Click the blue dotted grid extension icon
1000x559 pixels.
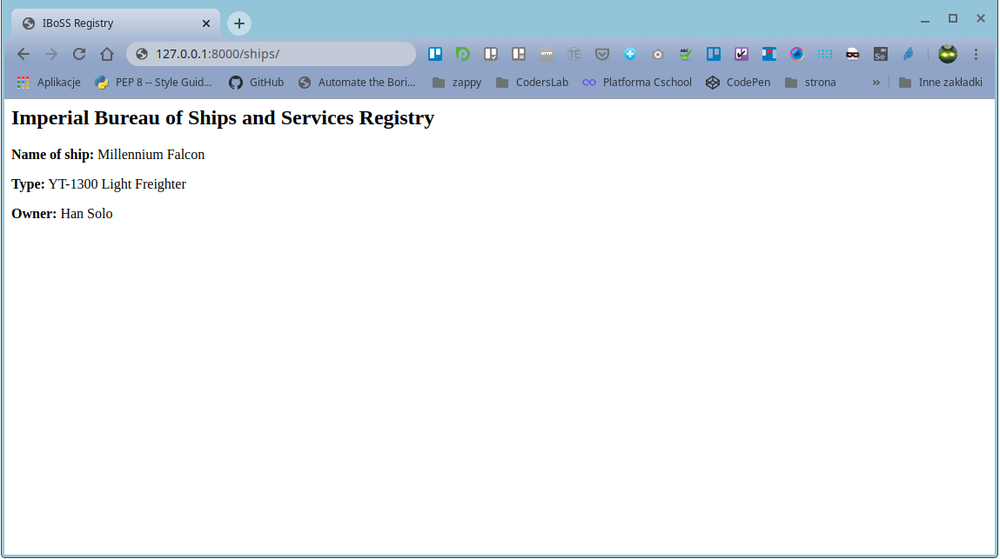click(825, 54)
